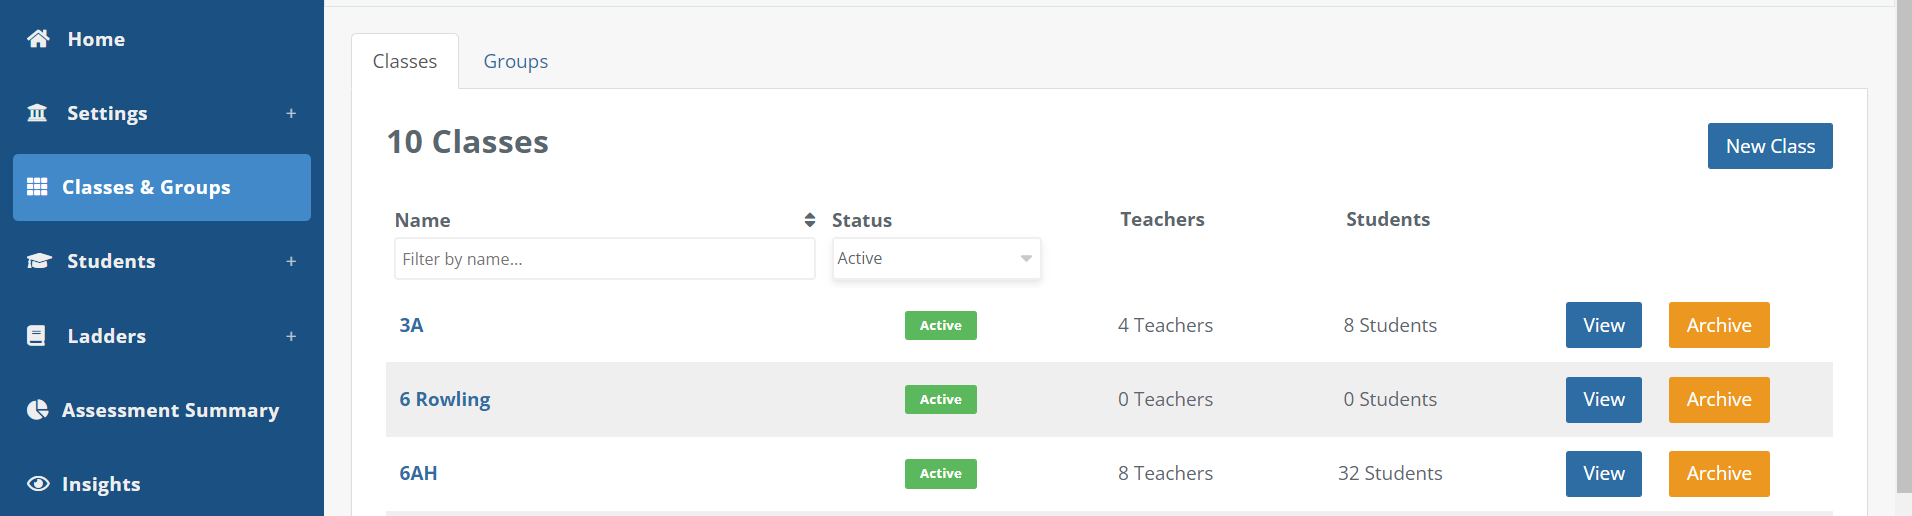
Task: Switch to the Groups tab
Action: point(515,61)
